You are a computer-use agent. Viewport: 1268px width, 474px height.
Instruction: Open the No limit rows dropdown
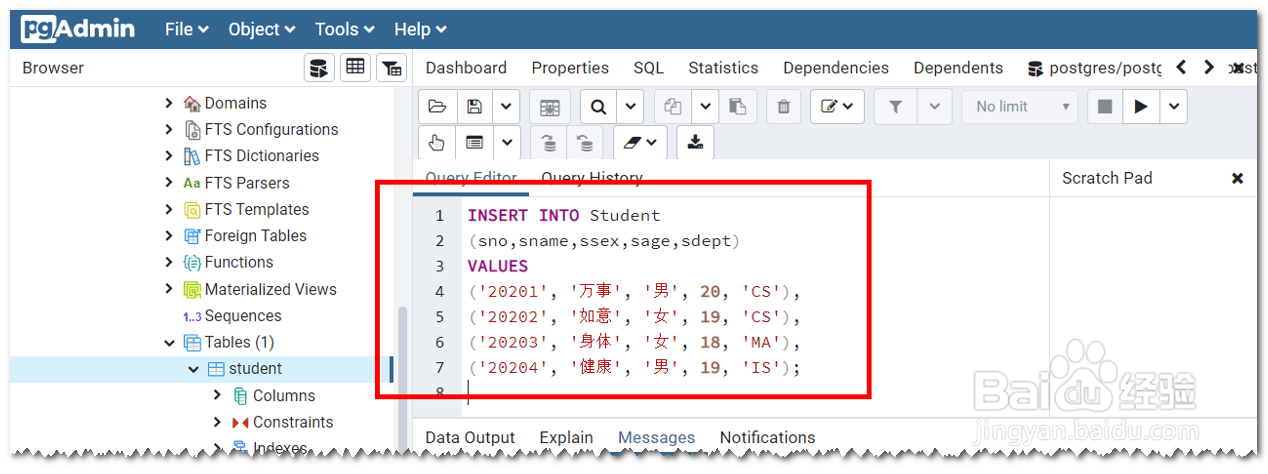pos(1019,107)
